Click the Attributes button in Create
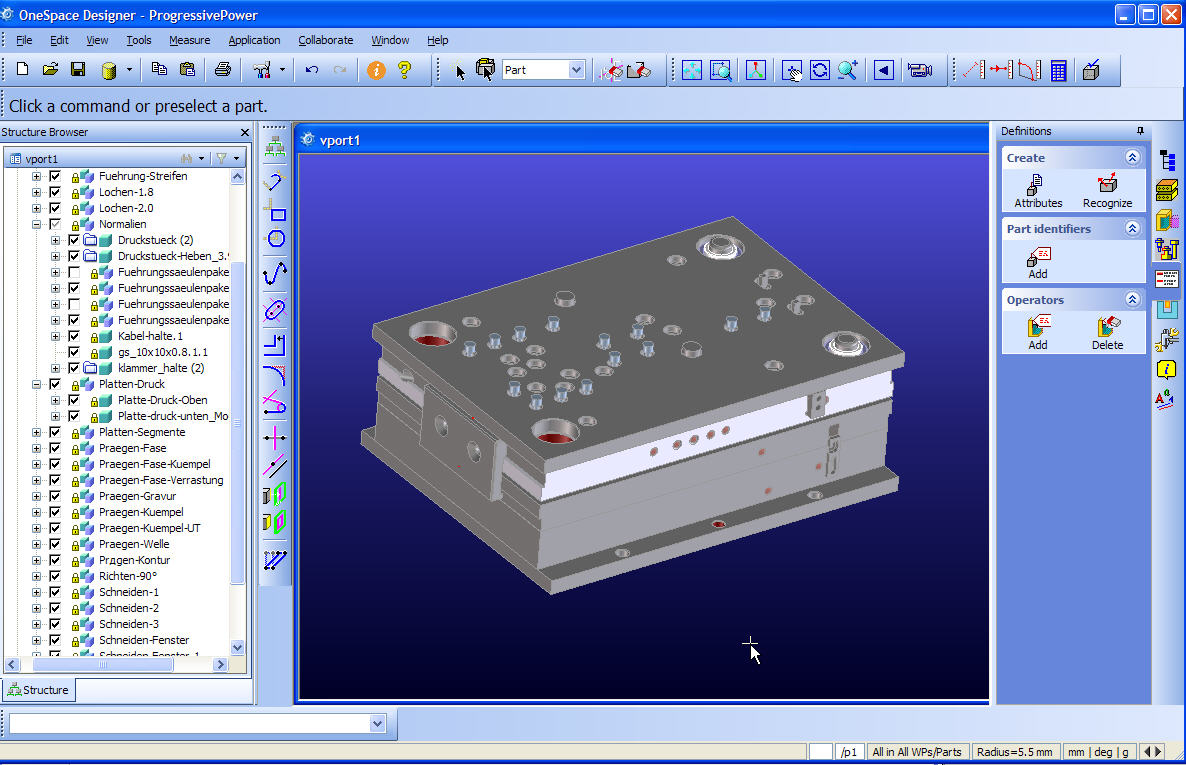 [x=1038, y=191]
